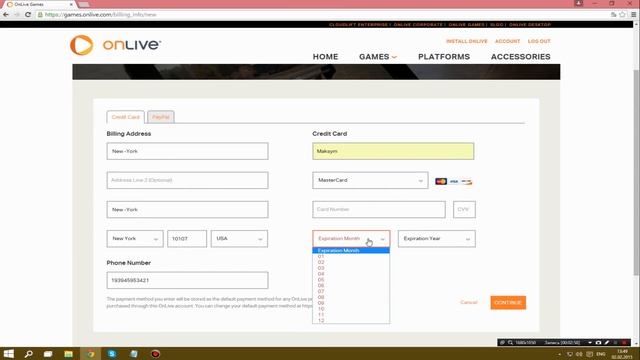Screen dimensions: 640x360
Task: Click the INSTALL ONLIVE link
Action: point(467,41)
